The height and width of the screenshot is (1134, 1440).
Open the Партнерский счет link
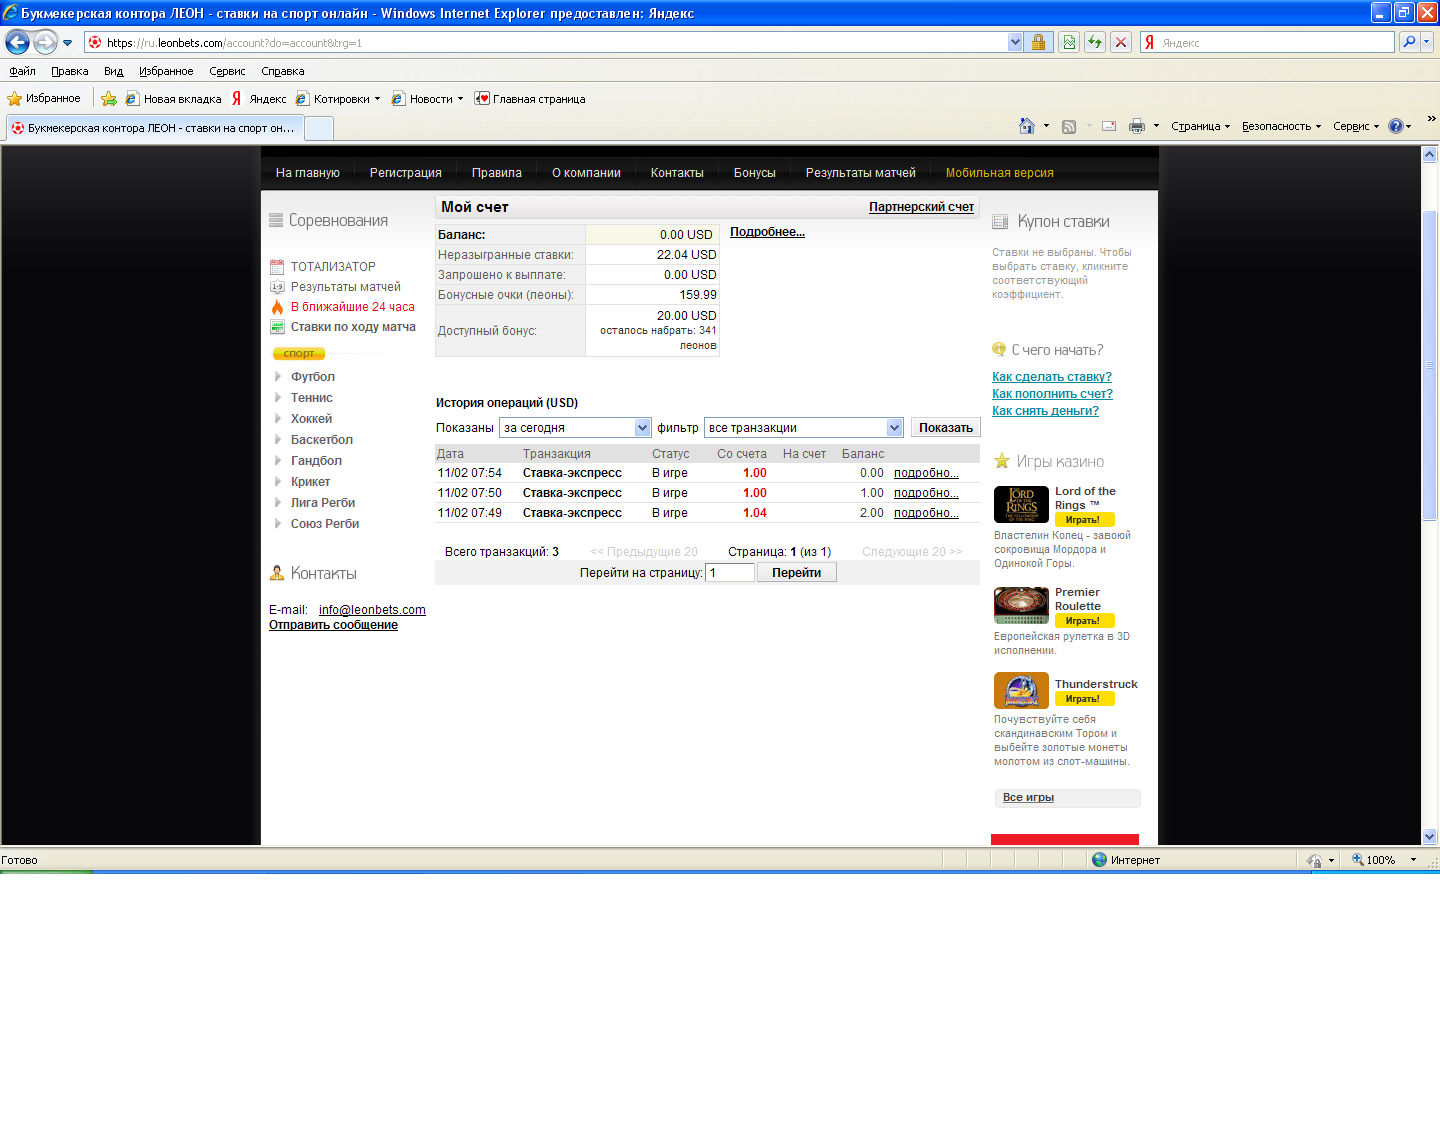(x=921, y=207)
